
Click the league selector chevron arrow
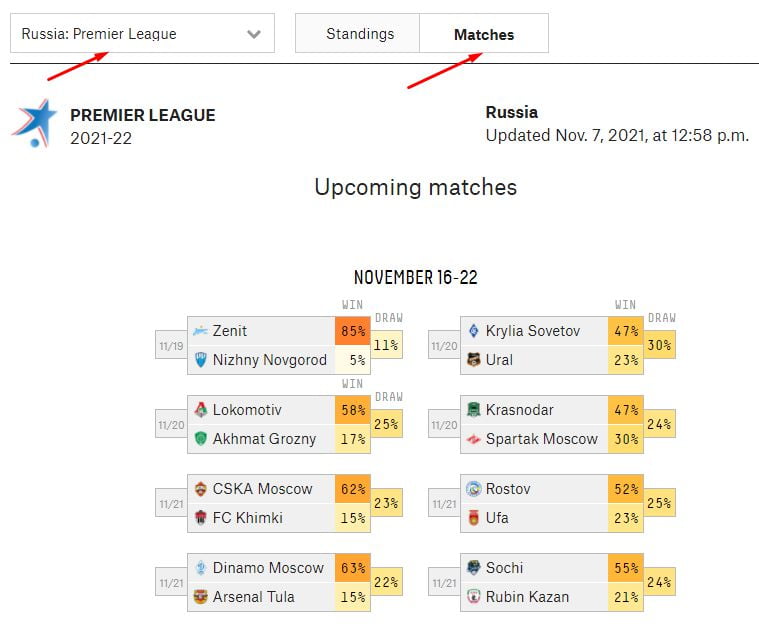tap(254, 34)
